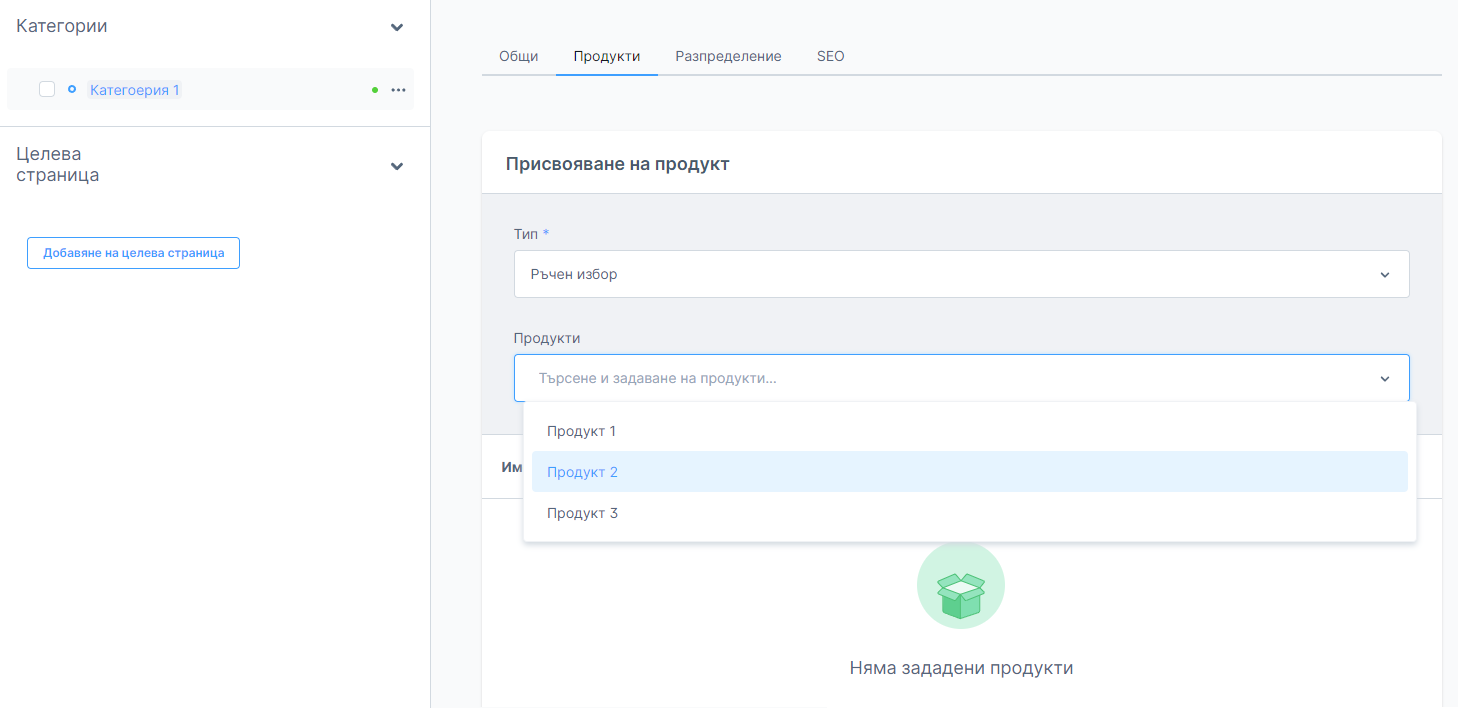Open the Разпределение tab
Screen dimensions: 1458x708
coord(728,56)
